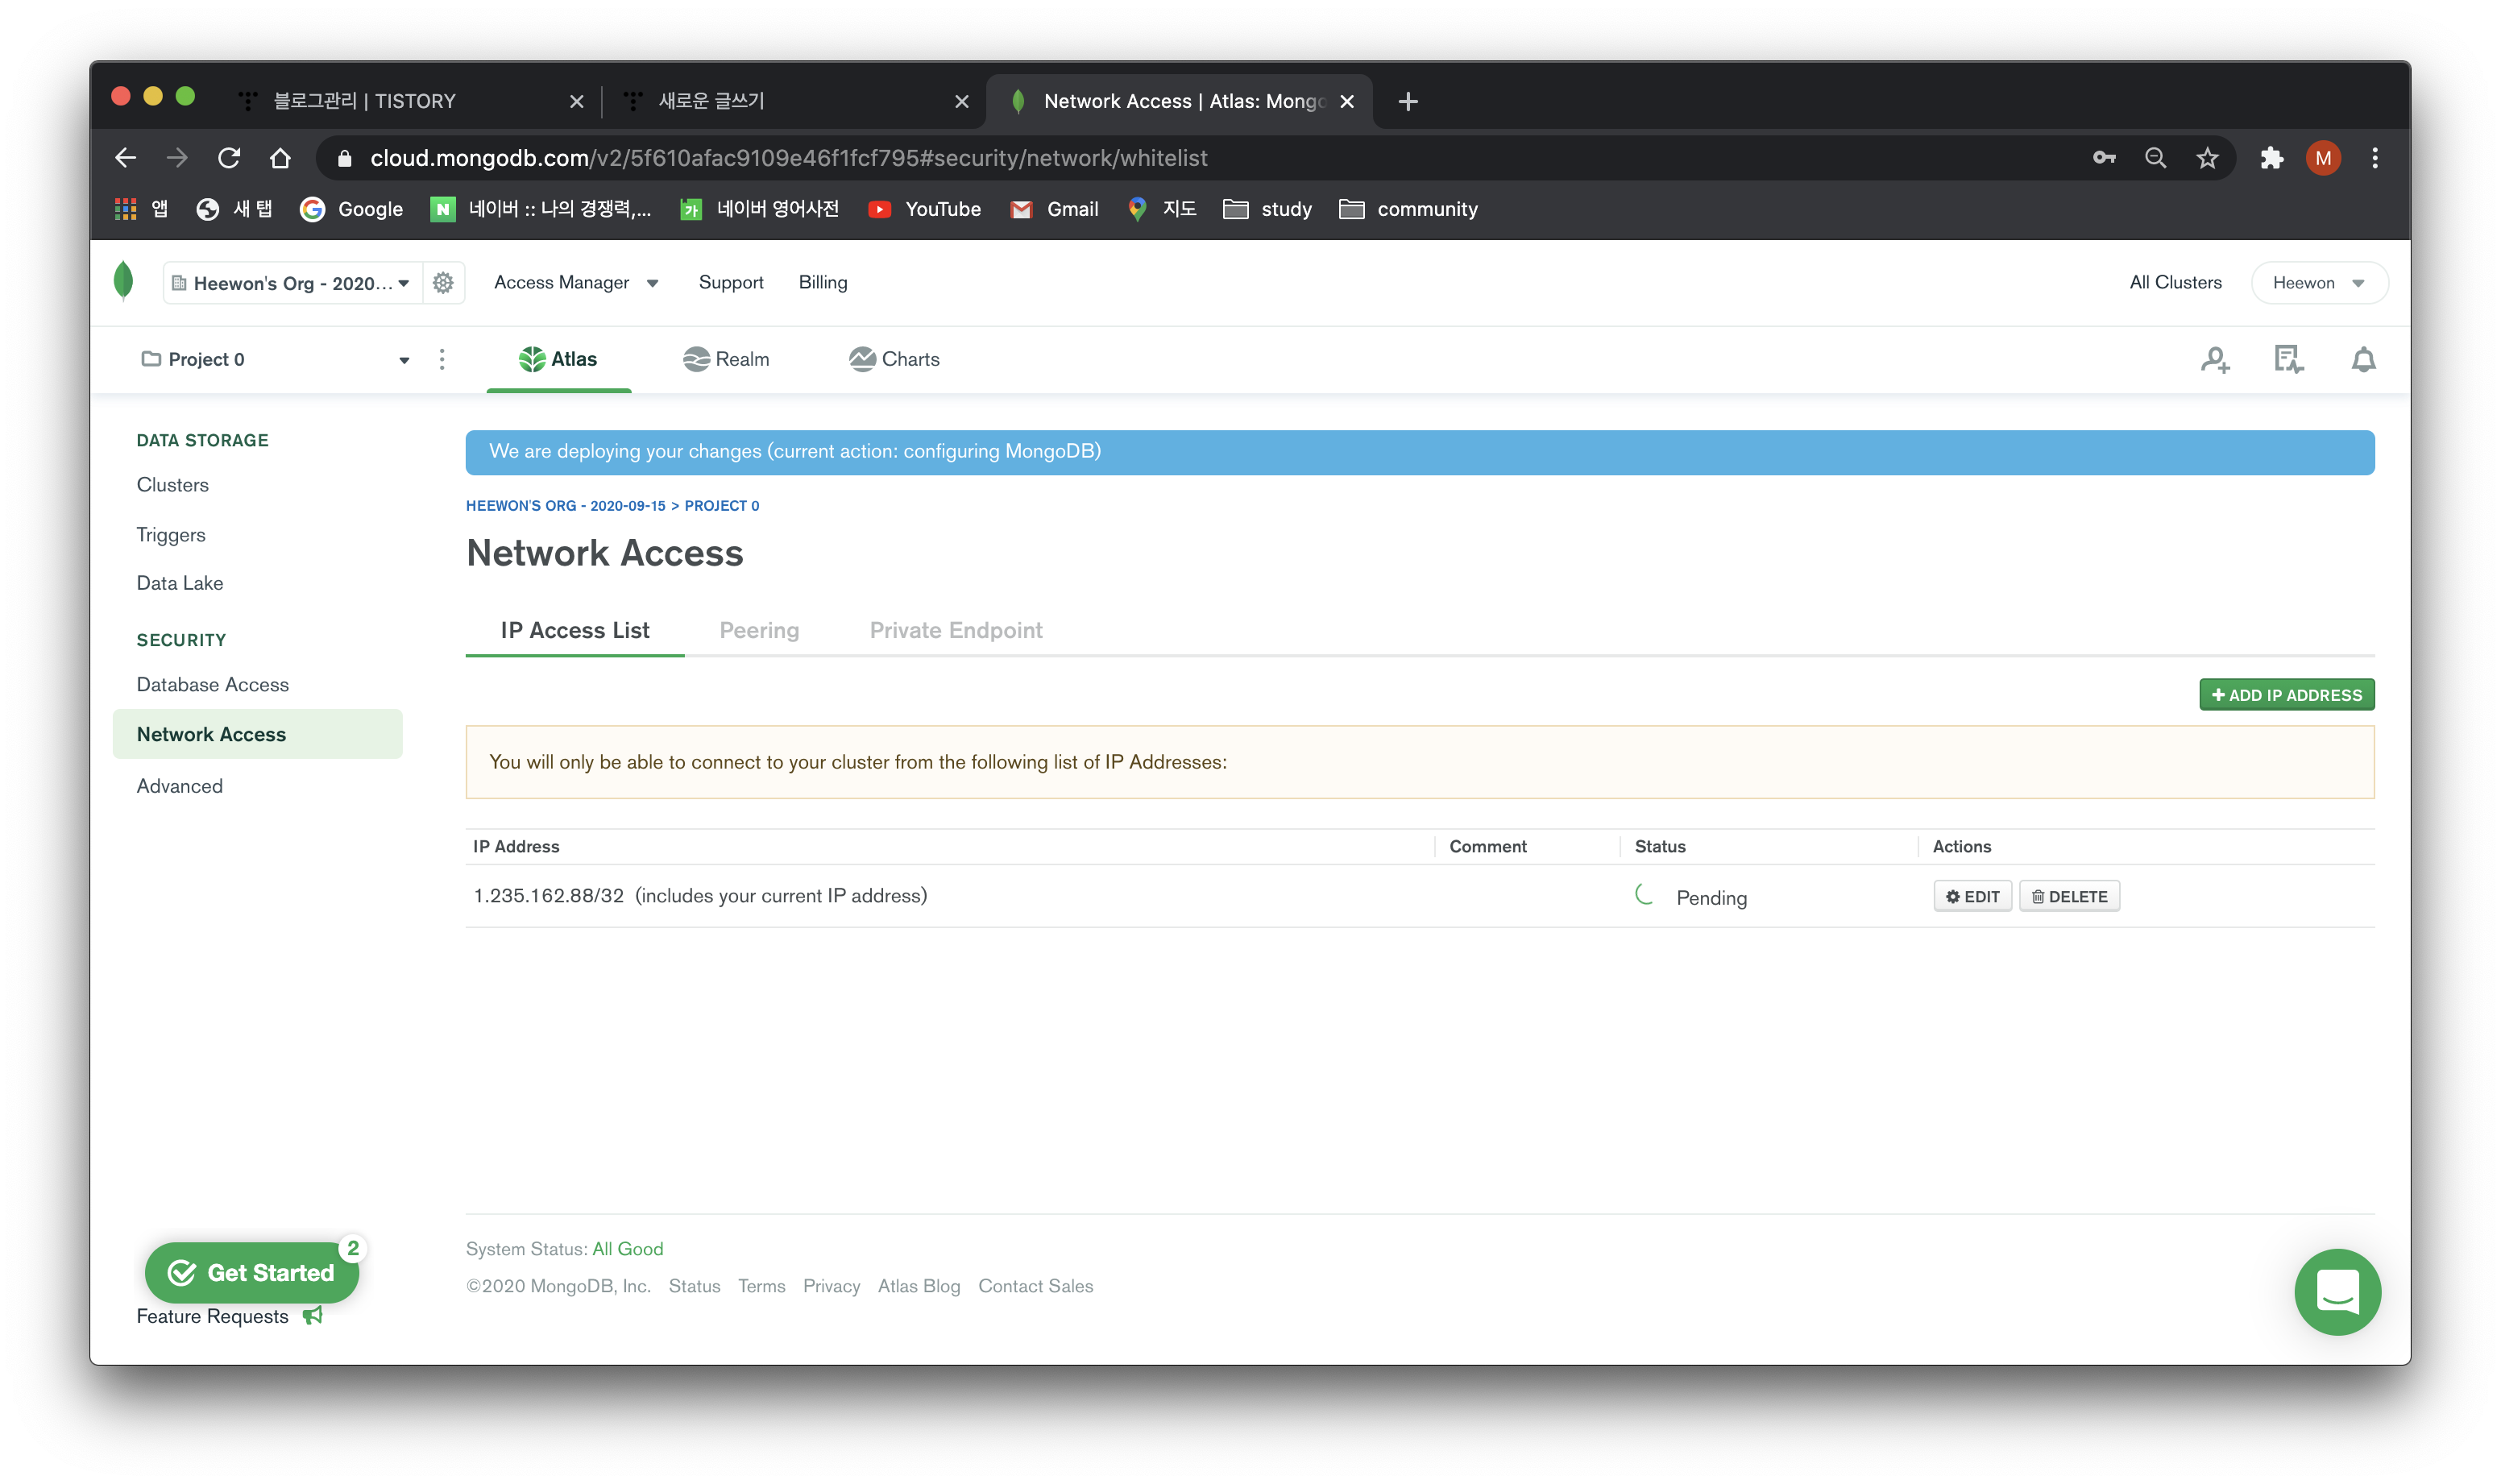
Task: Open the Heewon user menu
Action: click(2318, 283)
